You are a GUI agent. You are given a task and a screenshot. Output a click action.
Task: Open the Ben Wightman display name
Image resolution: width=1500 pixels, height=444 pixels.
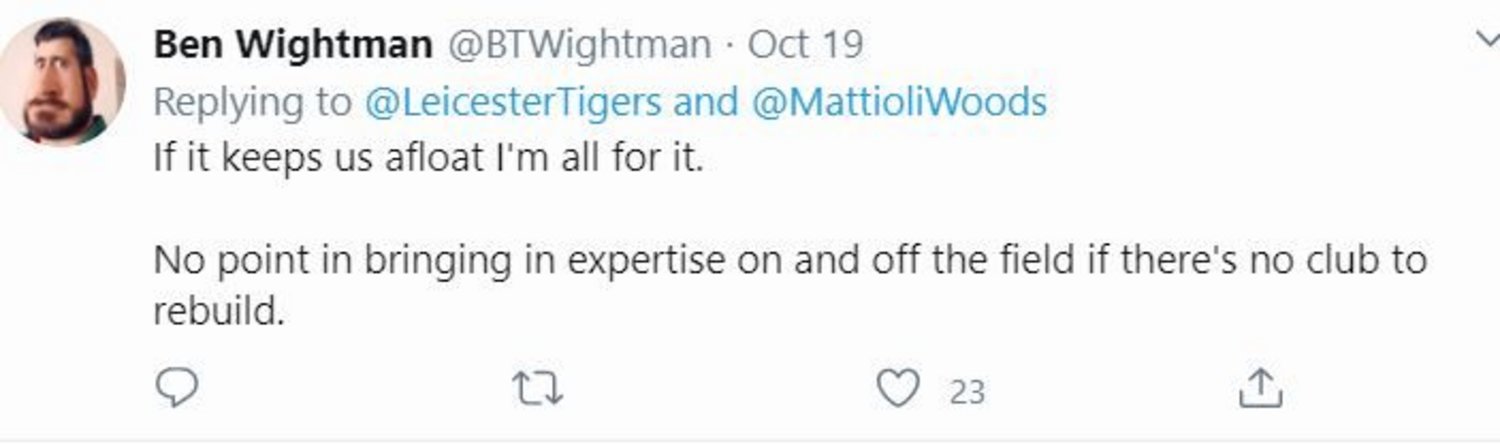pos(293,44)
